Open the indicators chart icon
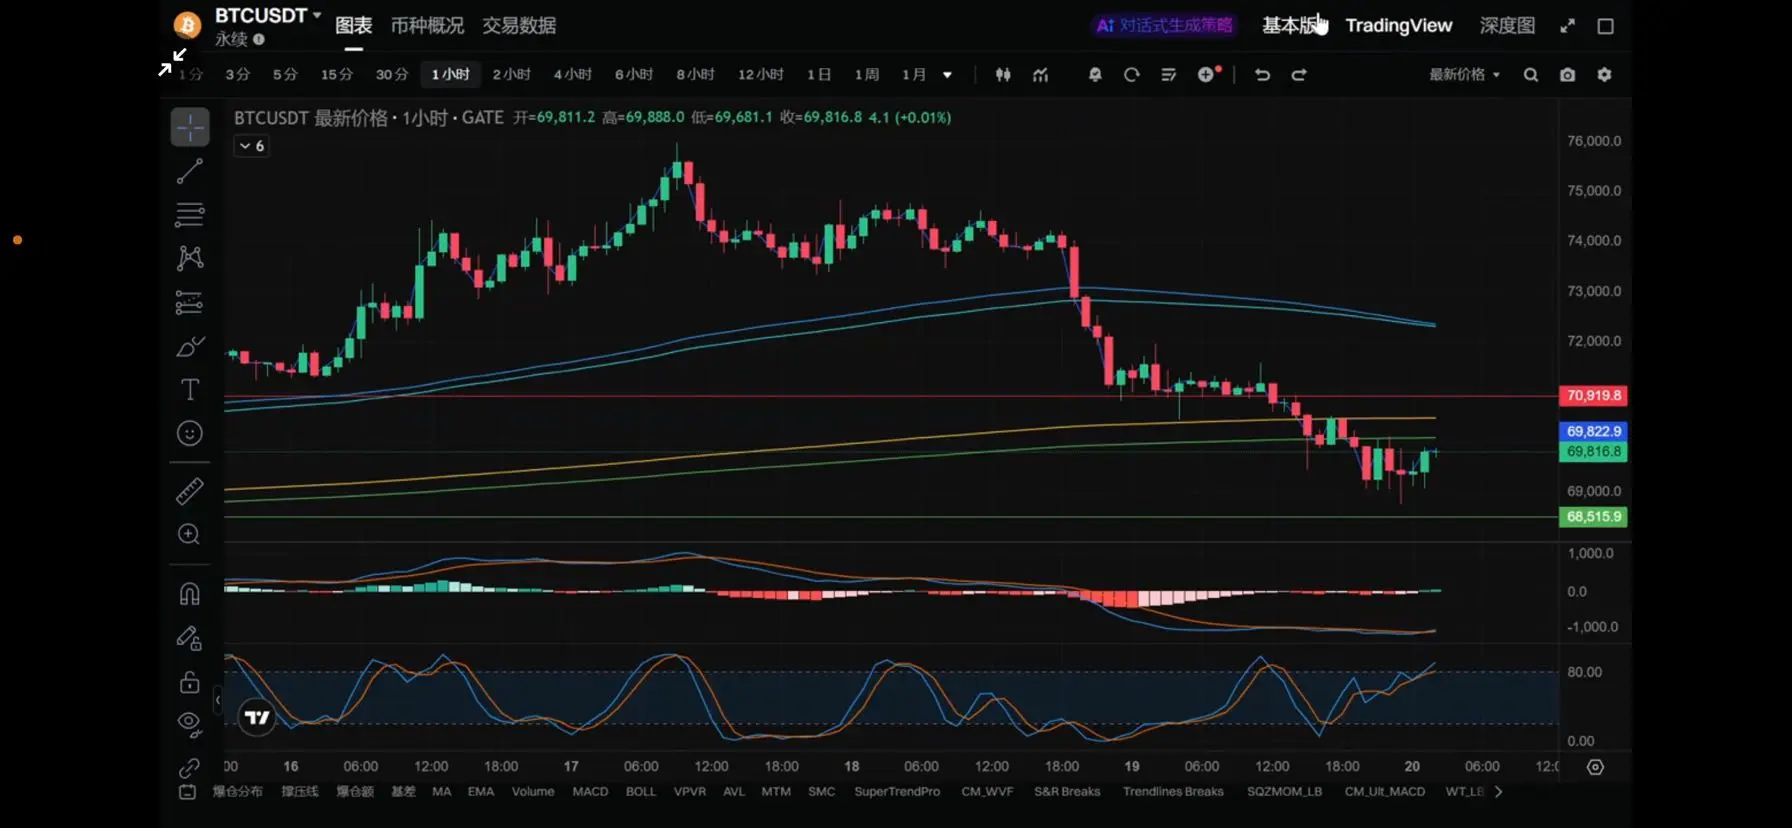The height and width of the screenshot is (828, 1792). pyautogui.click(x=1041, y=75)
